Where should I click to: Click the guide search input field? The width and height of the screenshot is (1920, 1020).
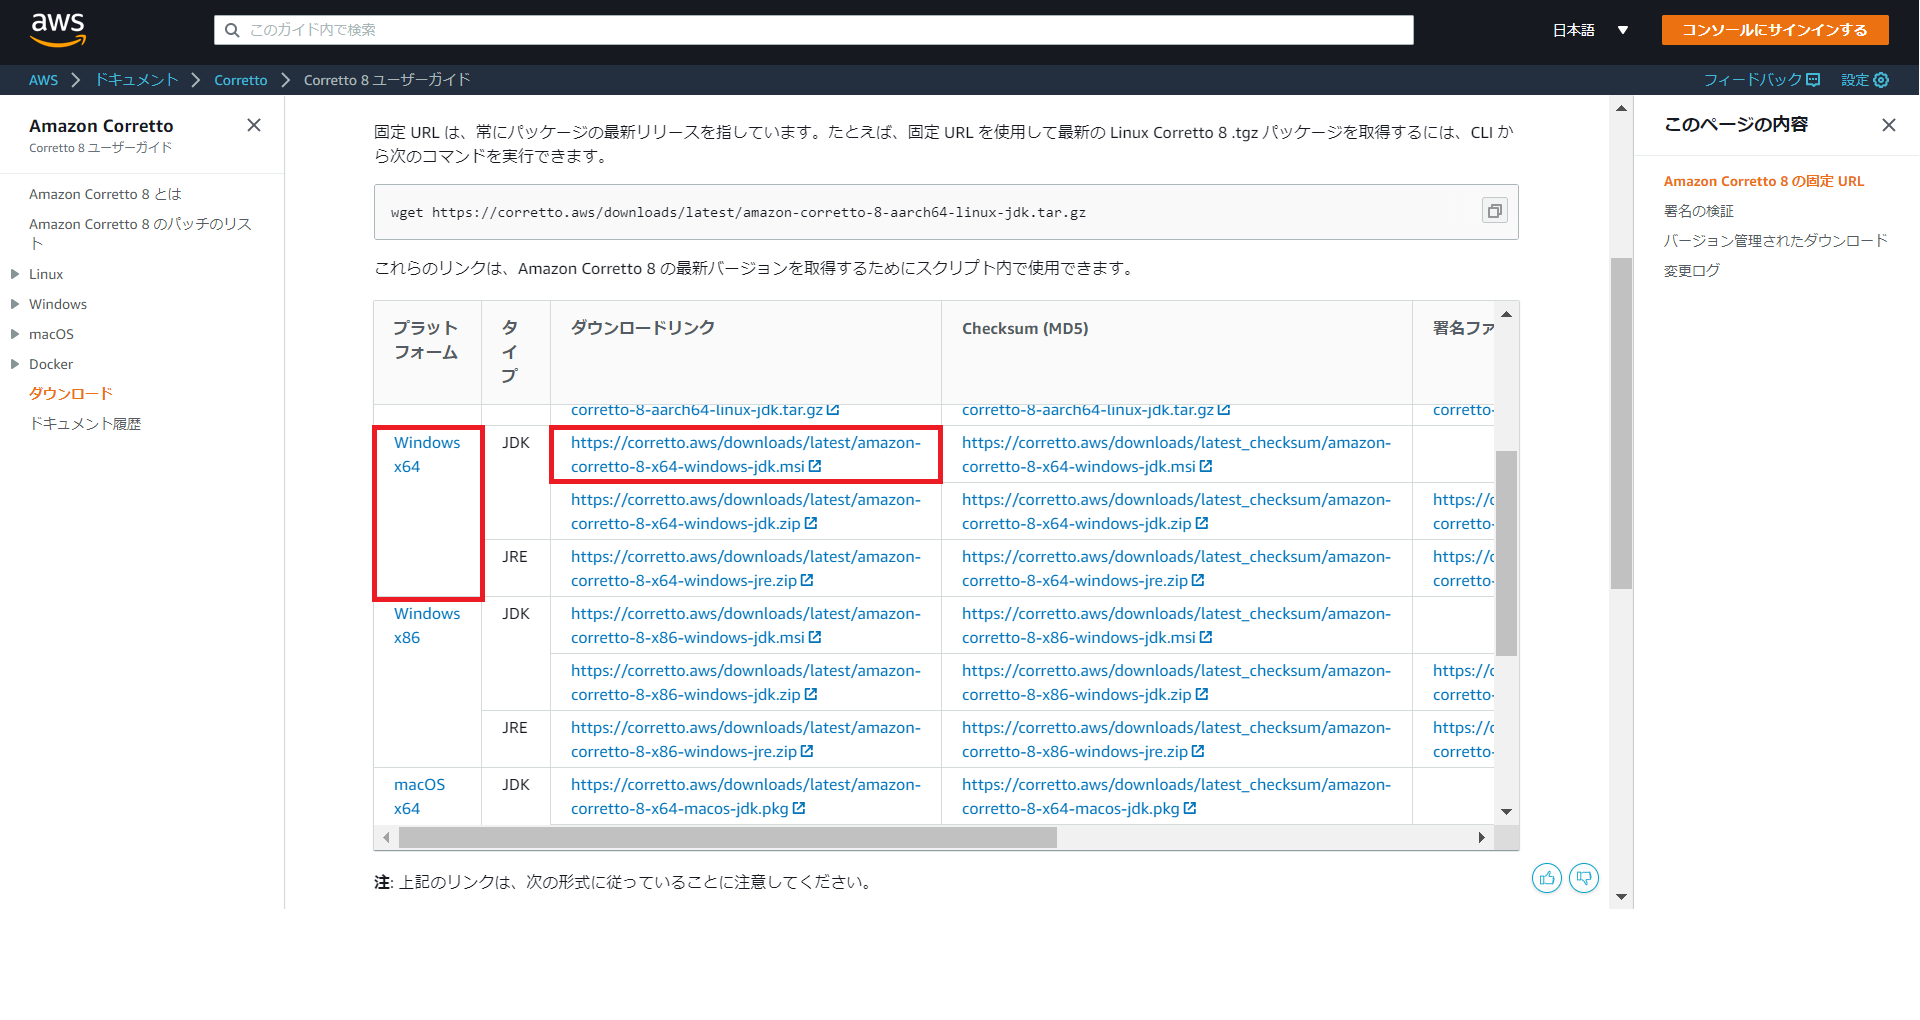tap(814, 30)
